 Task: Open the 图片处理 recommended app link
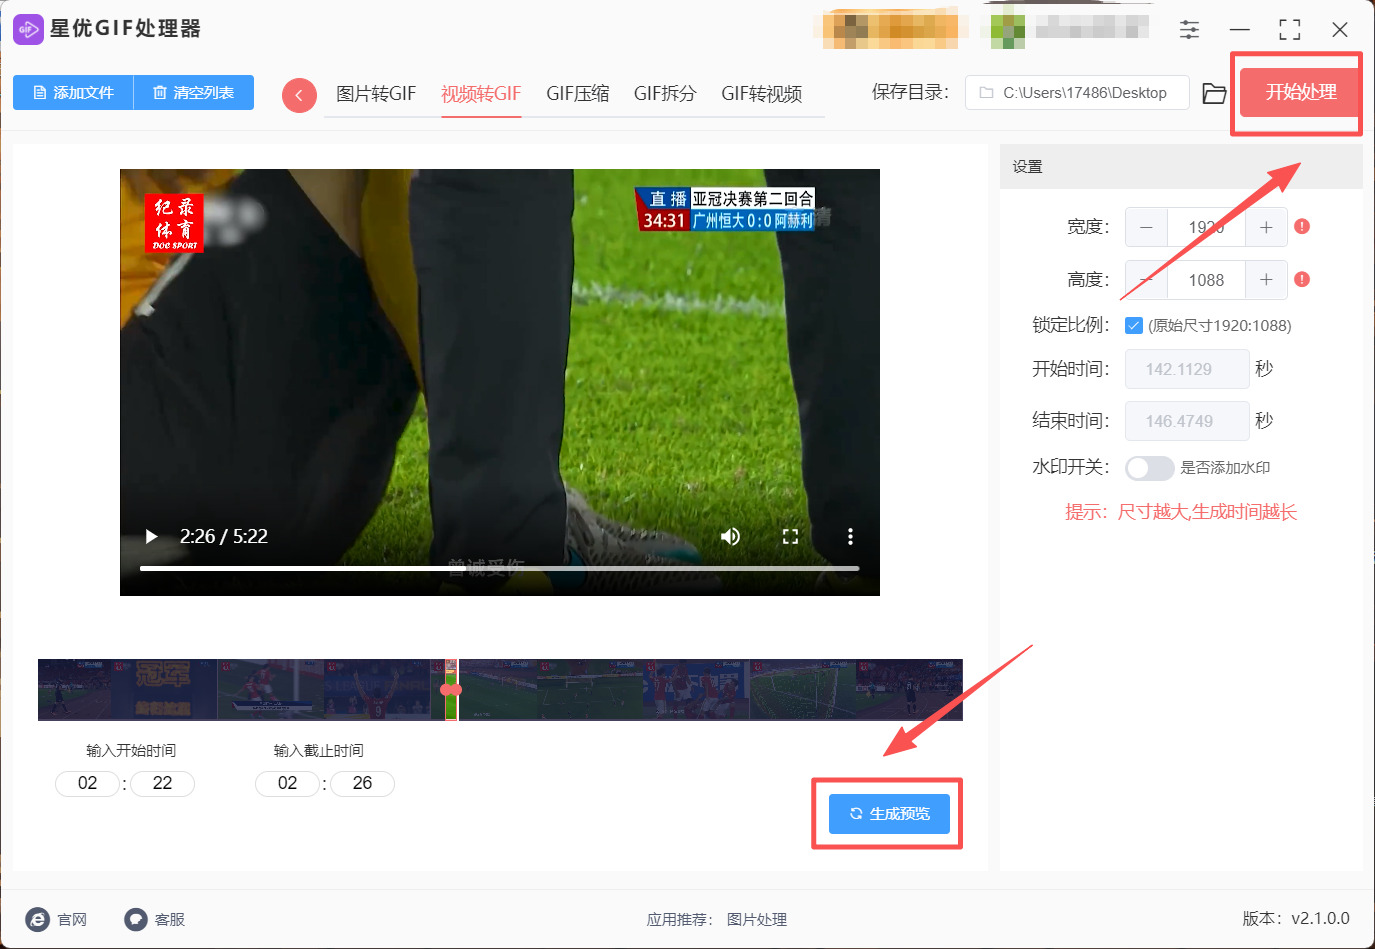tap(757, 919)
